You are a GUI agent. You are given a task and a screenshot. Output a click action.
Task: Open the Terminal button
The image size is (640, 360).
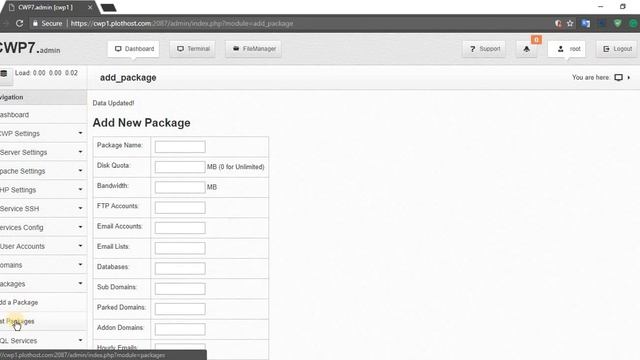(193, 49)
